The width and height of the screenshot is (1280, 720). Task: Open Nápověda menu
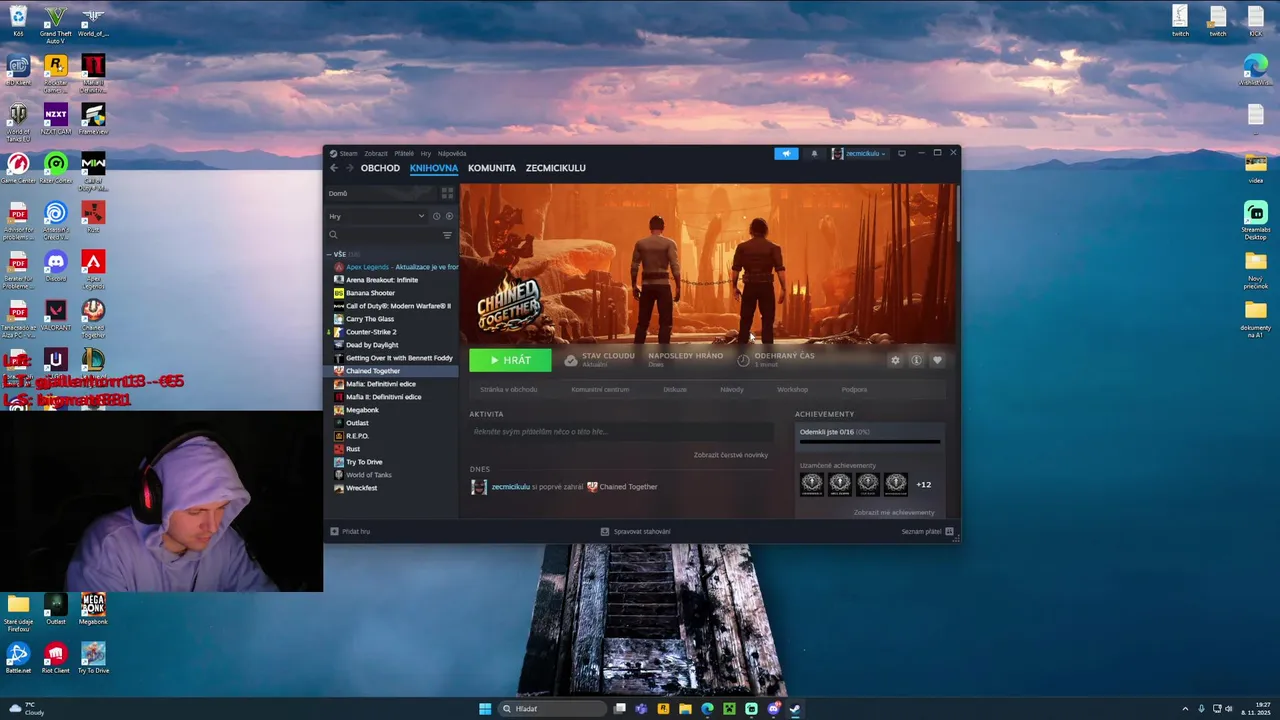[452, 153]
